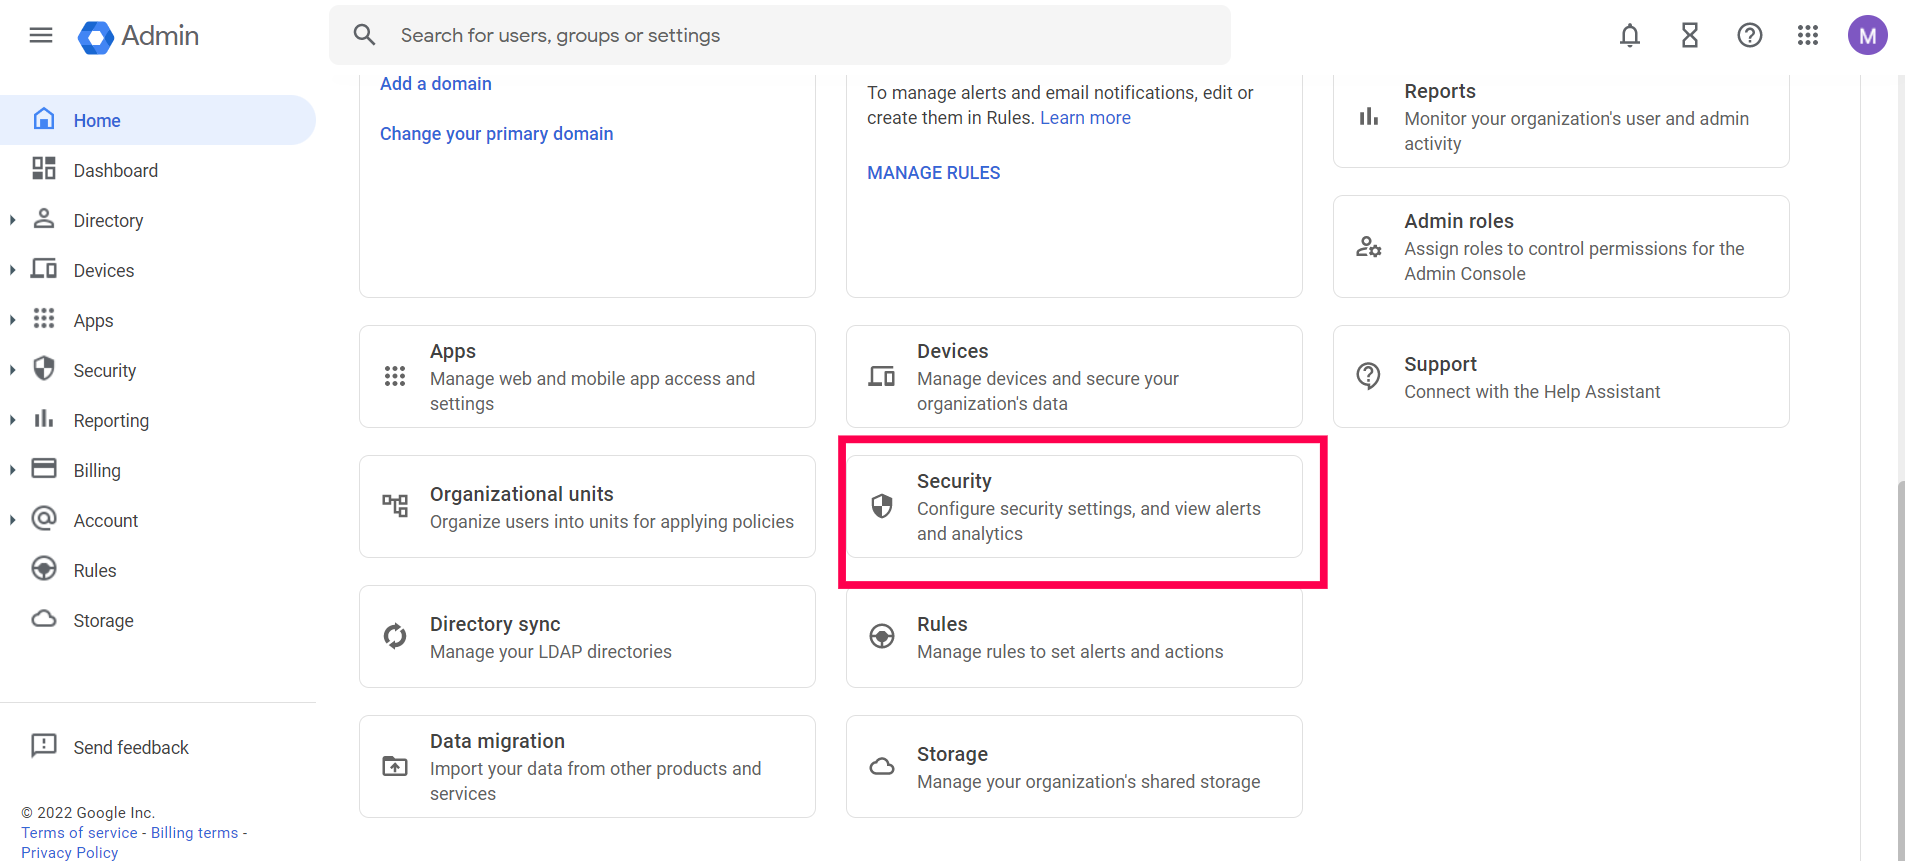This screenshot has height=861, width=1905.
Task: Open the hamburger main menu
Action: (41, 36)
